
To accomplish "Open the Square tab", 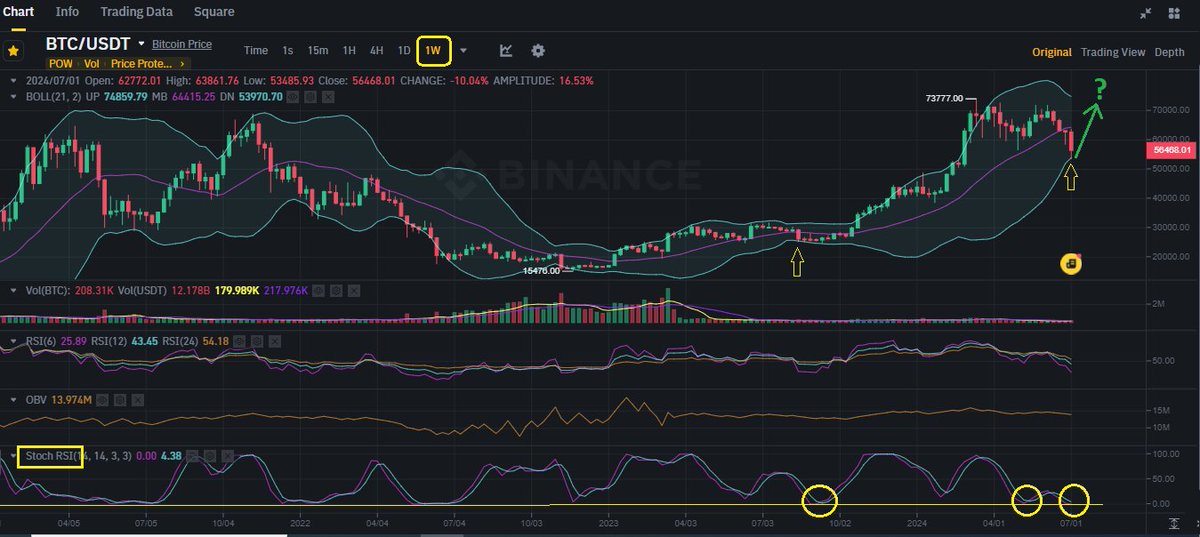I will pos(214,12).
